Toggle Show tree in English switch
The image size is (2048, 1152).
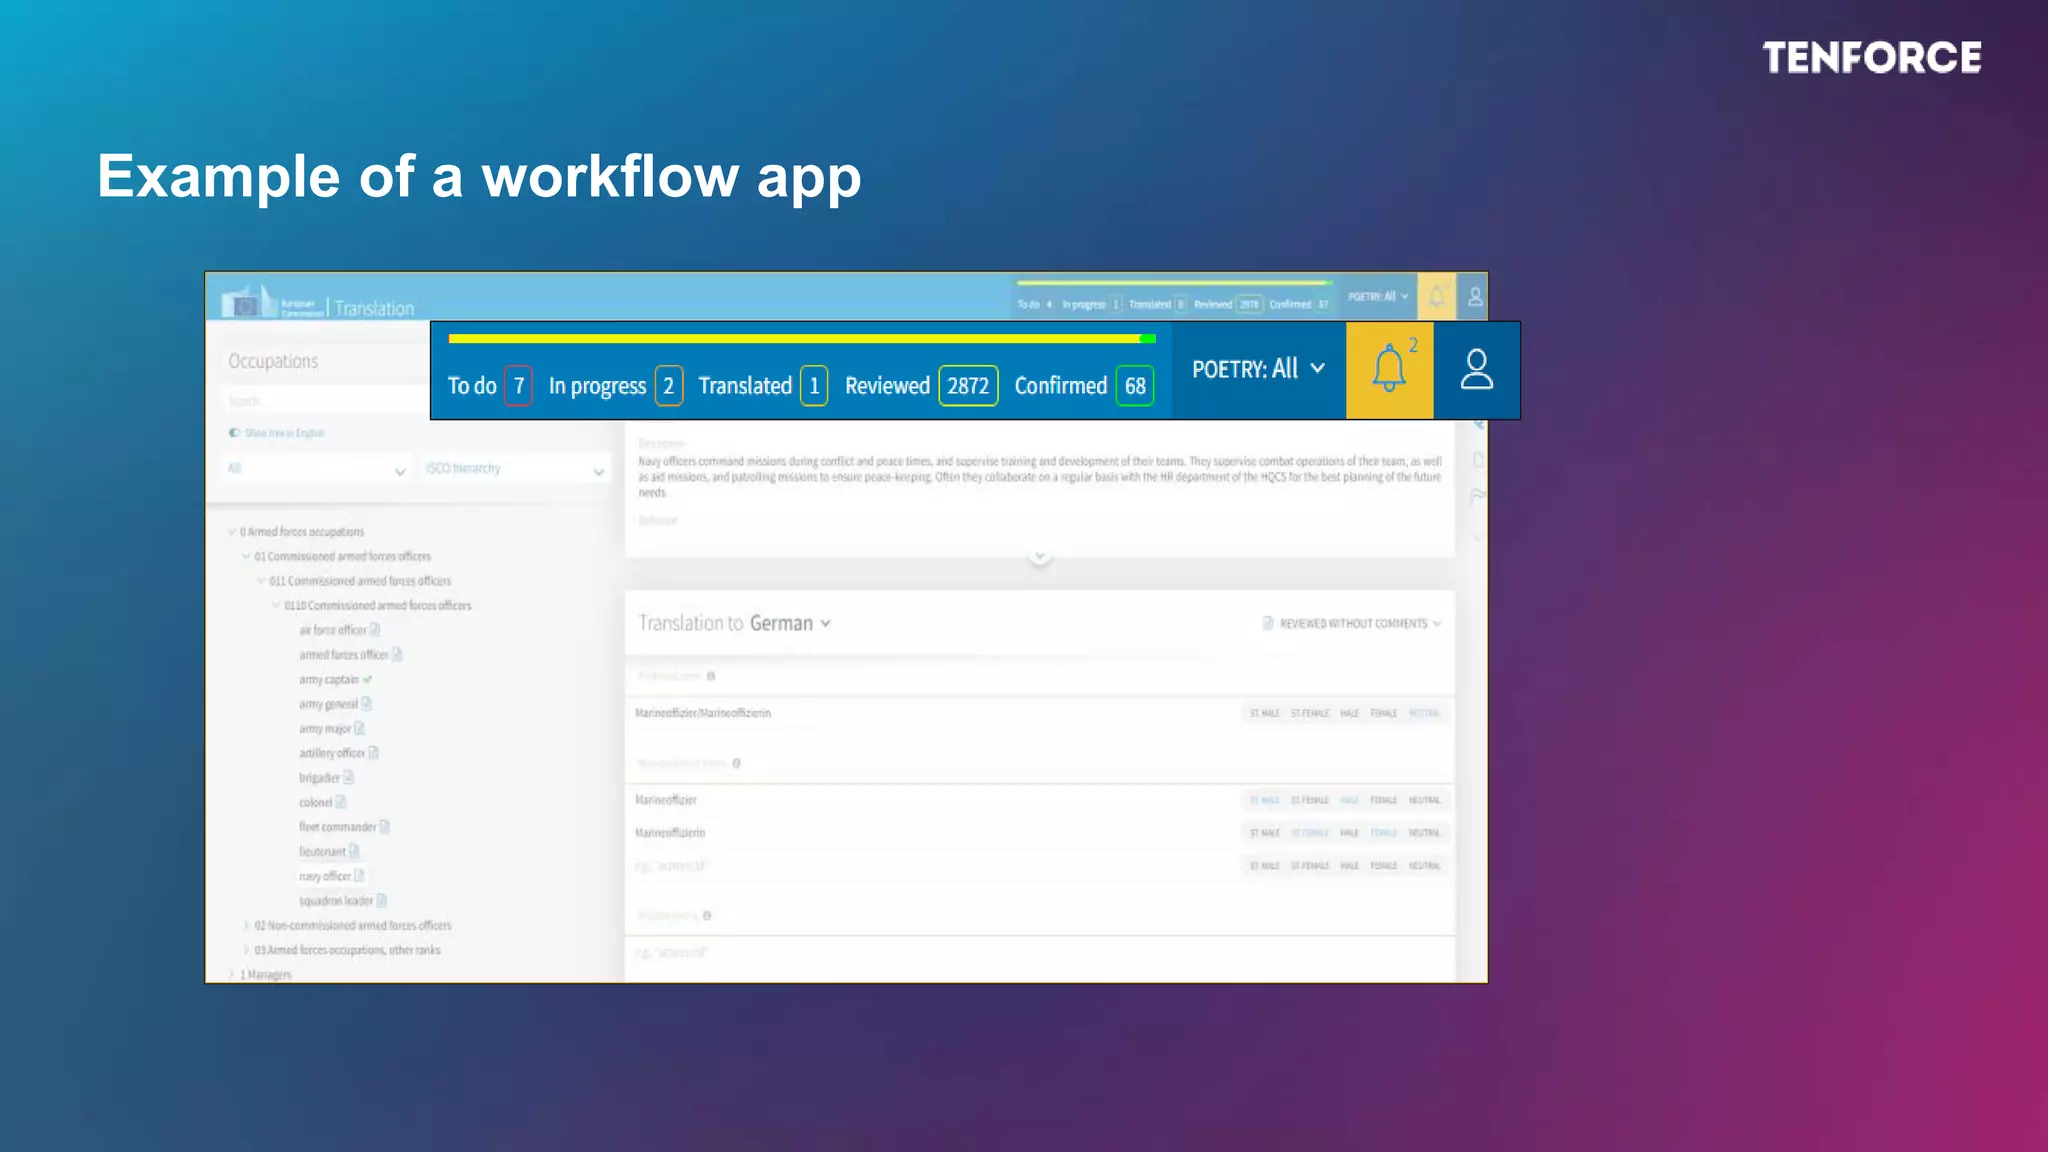tap(234, 433)
